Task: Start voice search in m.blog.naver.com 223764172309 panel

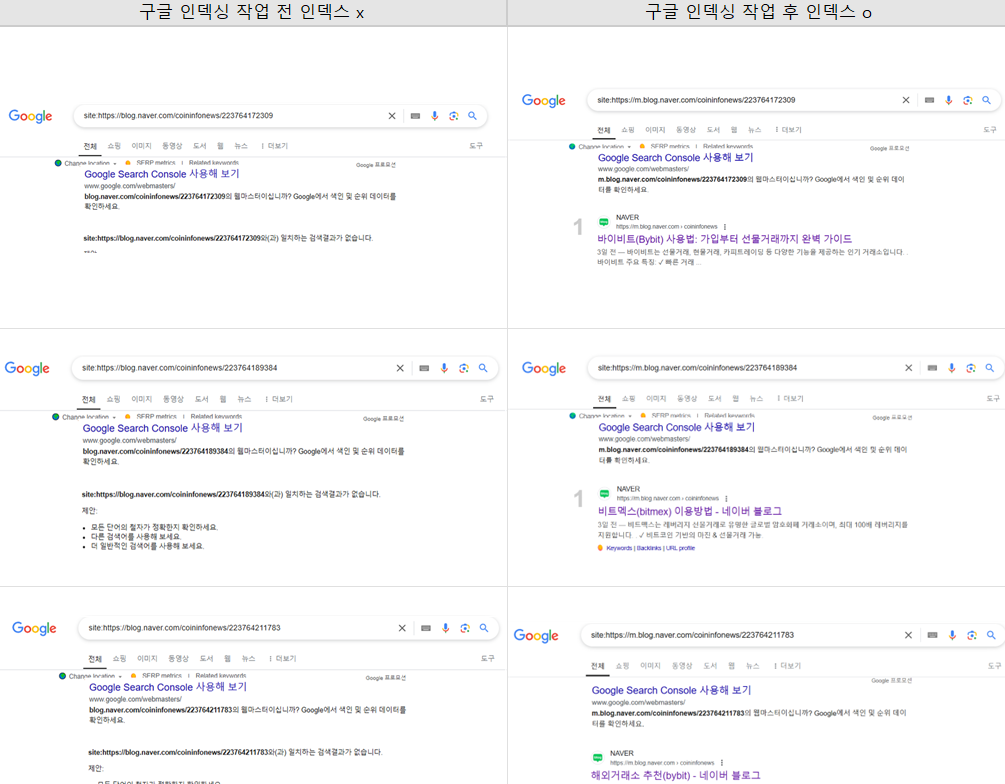Action: click(x=949, y=100)
